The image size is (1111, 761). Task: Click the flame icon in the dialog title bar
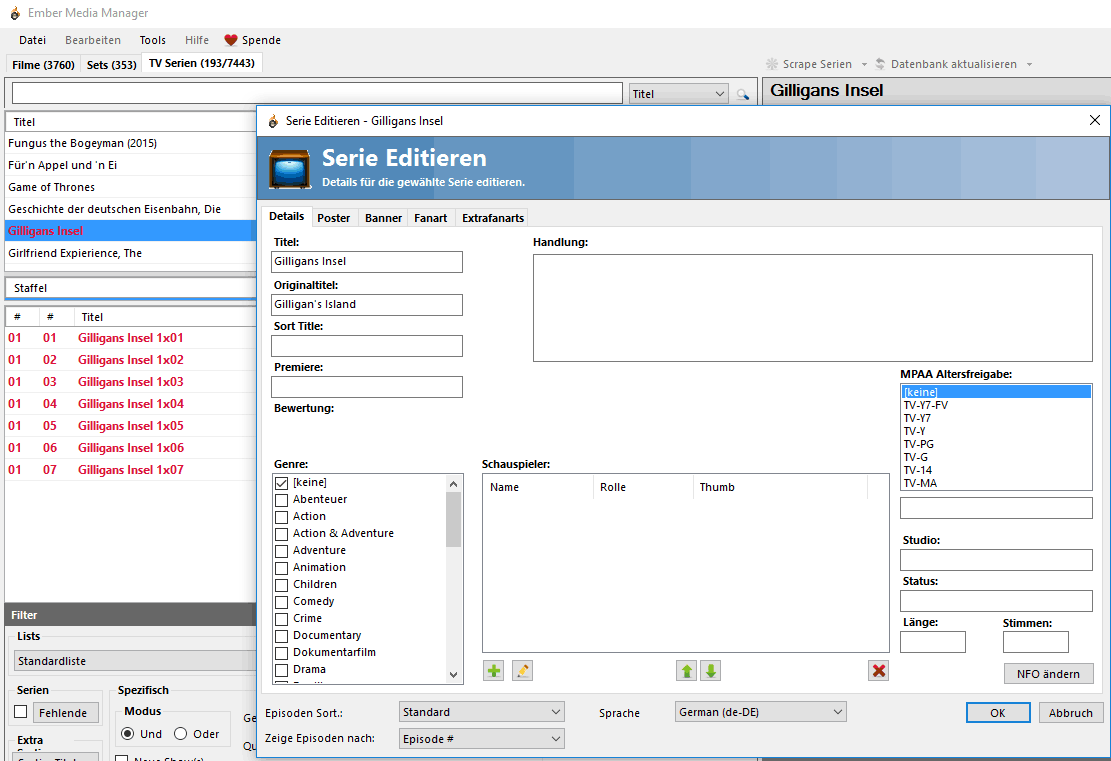point(273,121)
